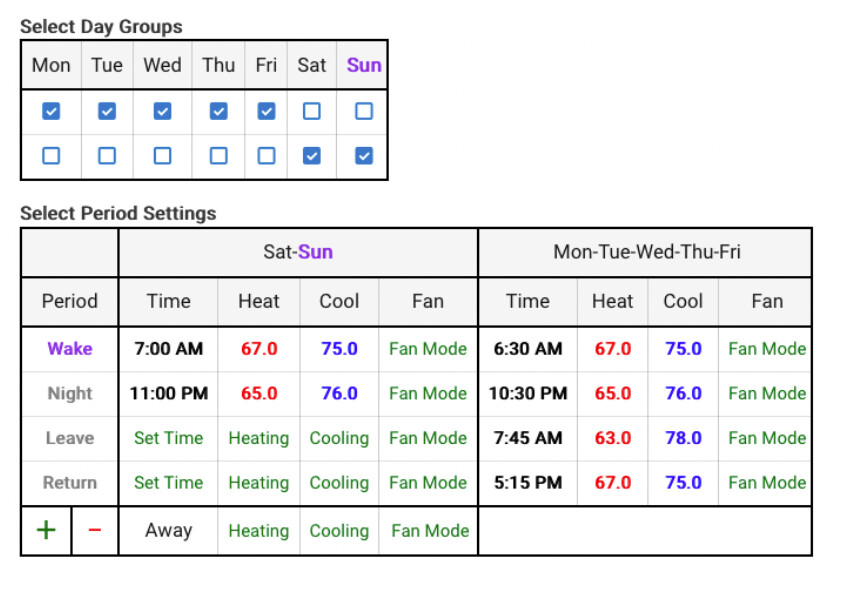The width and height of the screenshot is (862, 598).
Task: Uncheck Friday in the first day group
Action: [x=266, y=111]
